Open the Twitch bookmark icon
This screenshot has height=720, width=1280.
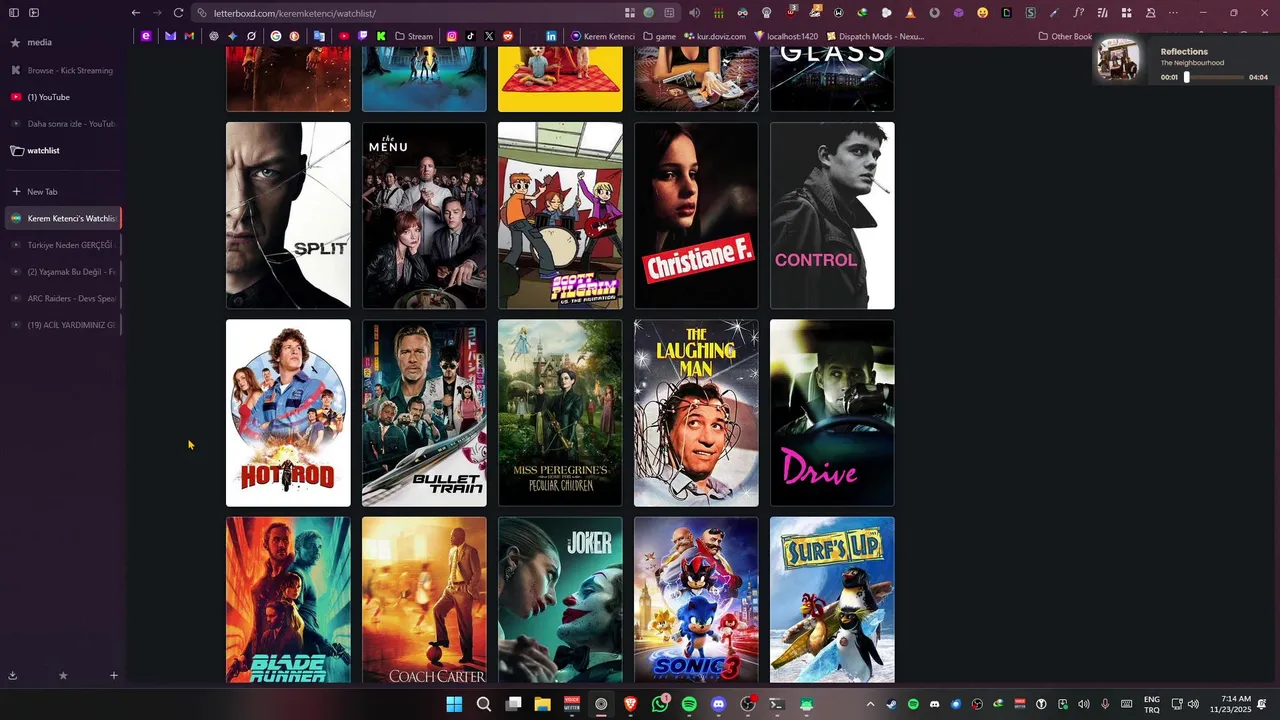[x=362, y=36]
